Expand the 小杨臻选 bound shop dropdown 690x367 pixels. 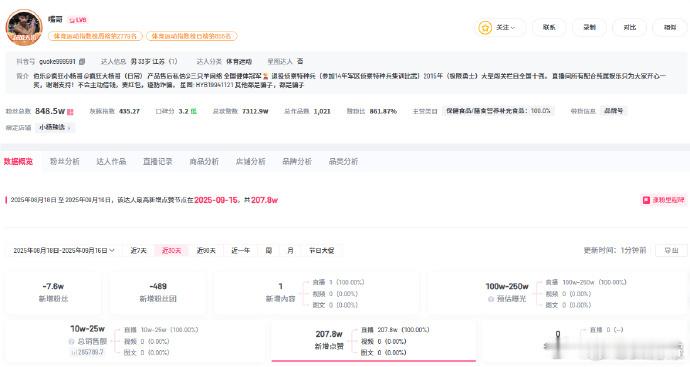pyautogui.click(x=55, y=127)
